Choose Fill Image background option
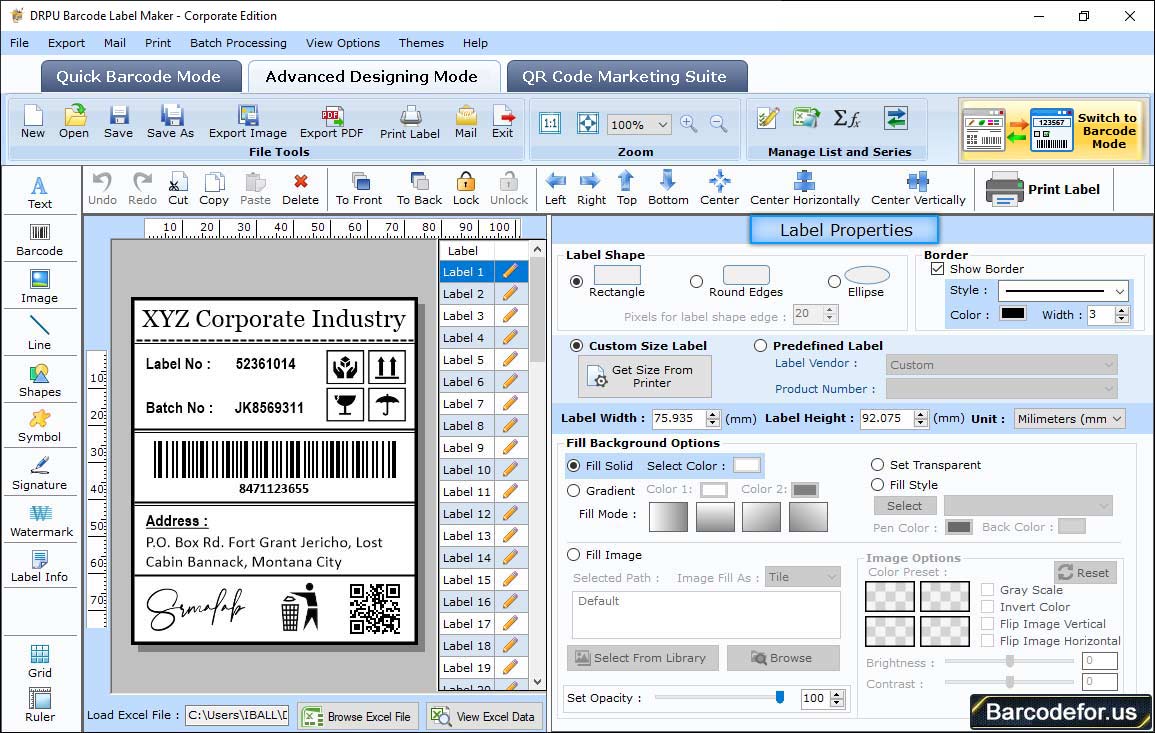This screenshot has height=733, width=1155. 574,555
